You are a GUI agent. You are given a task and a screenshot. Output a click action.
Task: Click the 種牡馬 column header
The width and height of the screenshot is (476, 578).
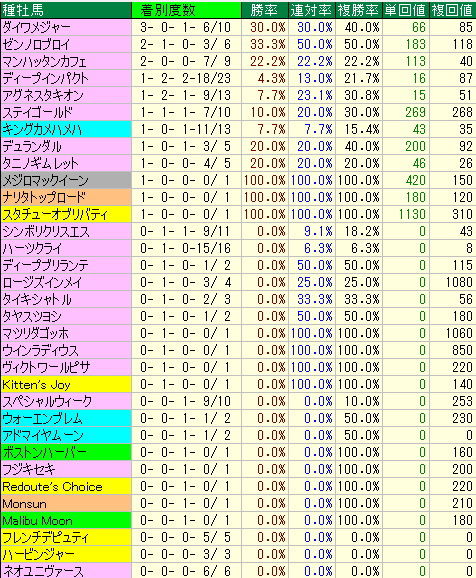pyautogui.click(x=66, y=10)
